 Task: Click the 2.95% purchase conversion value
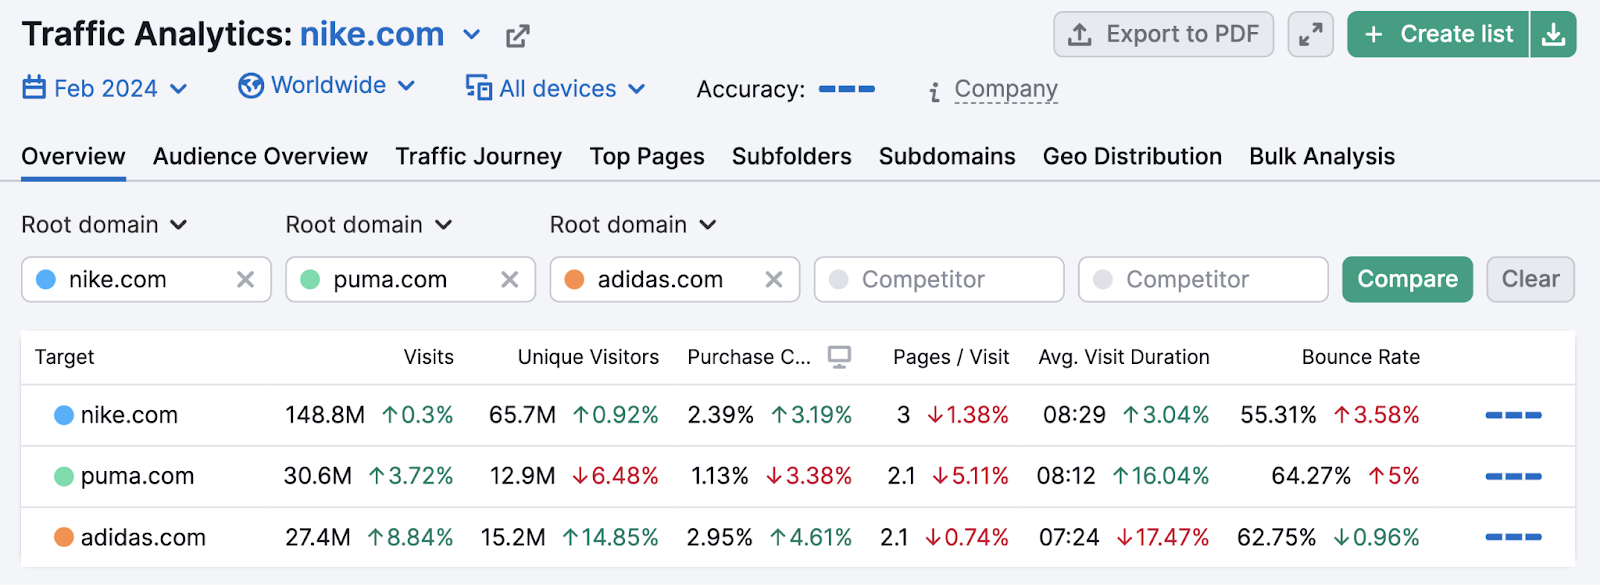pyautogui.click(x=720, y=538)
